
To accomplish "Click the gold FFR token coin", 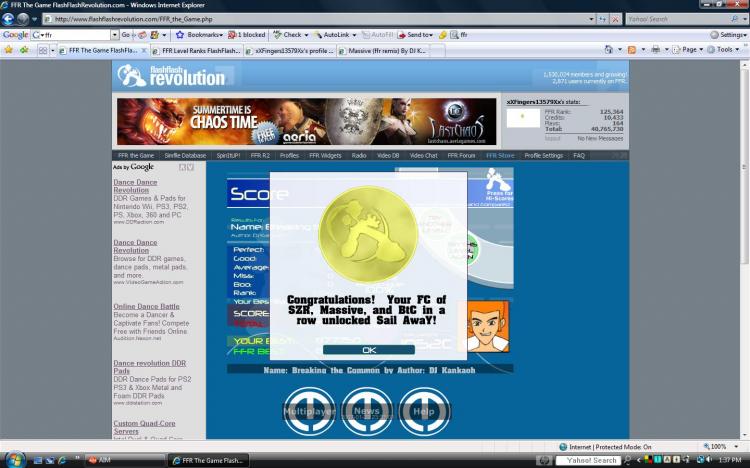I will click(368, 234).
